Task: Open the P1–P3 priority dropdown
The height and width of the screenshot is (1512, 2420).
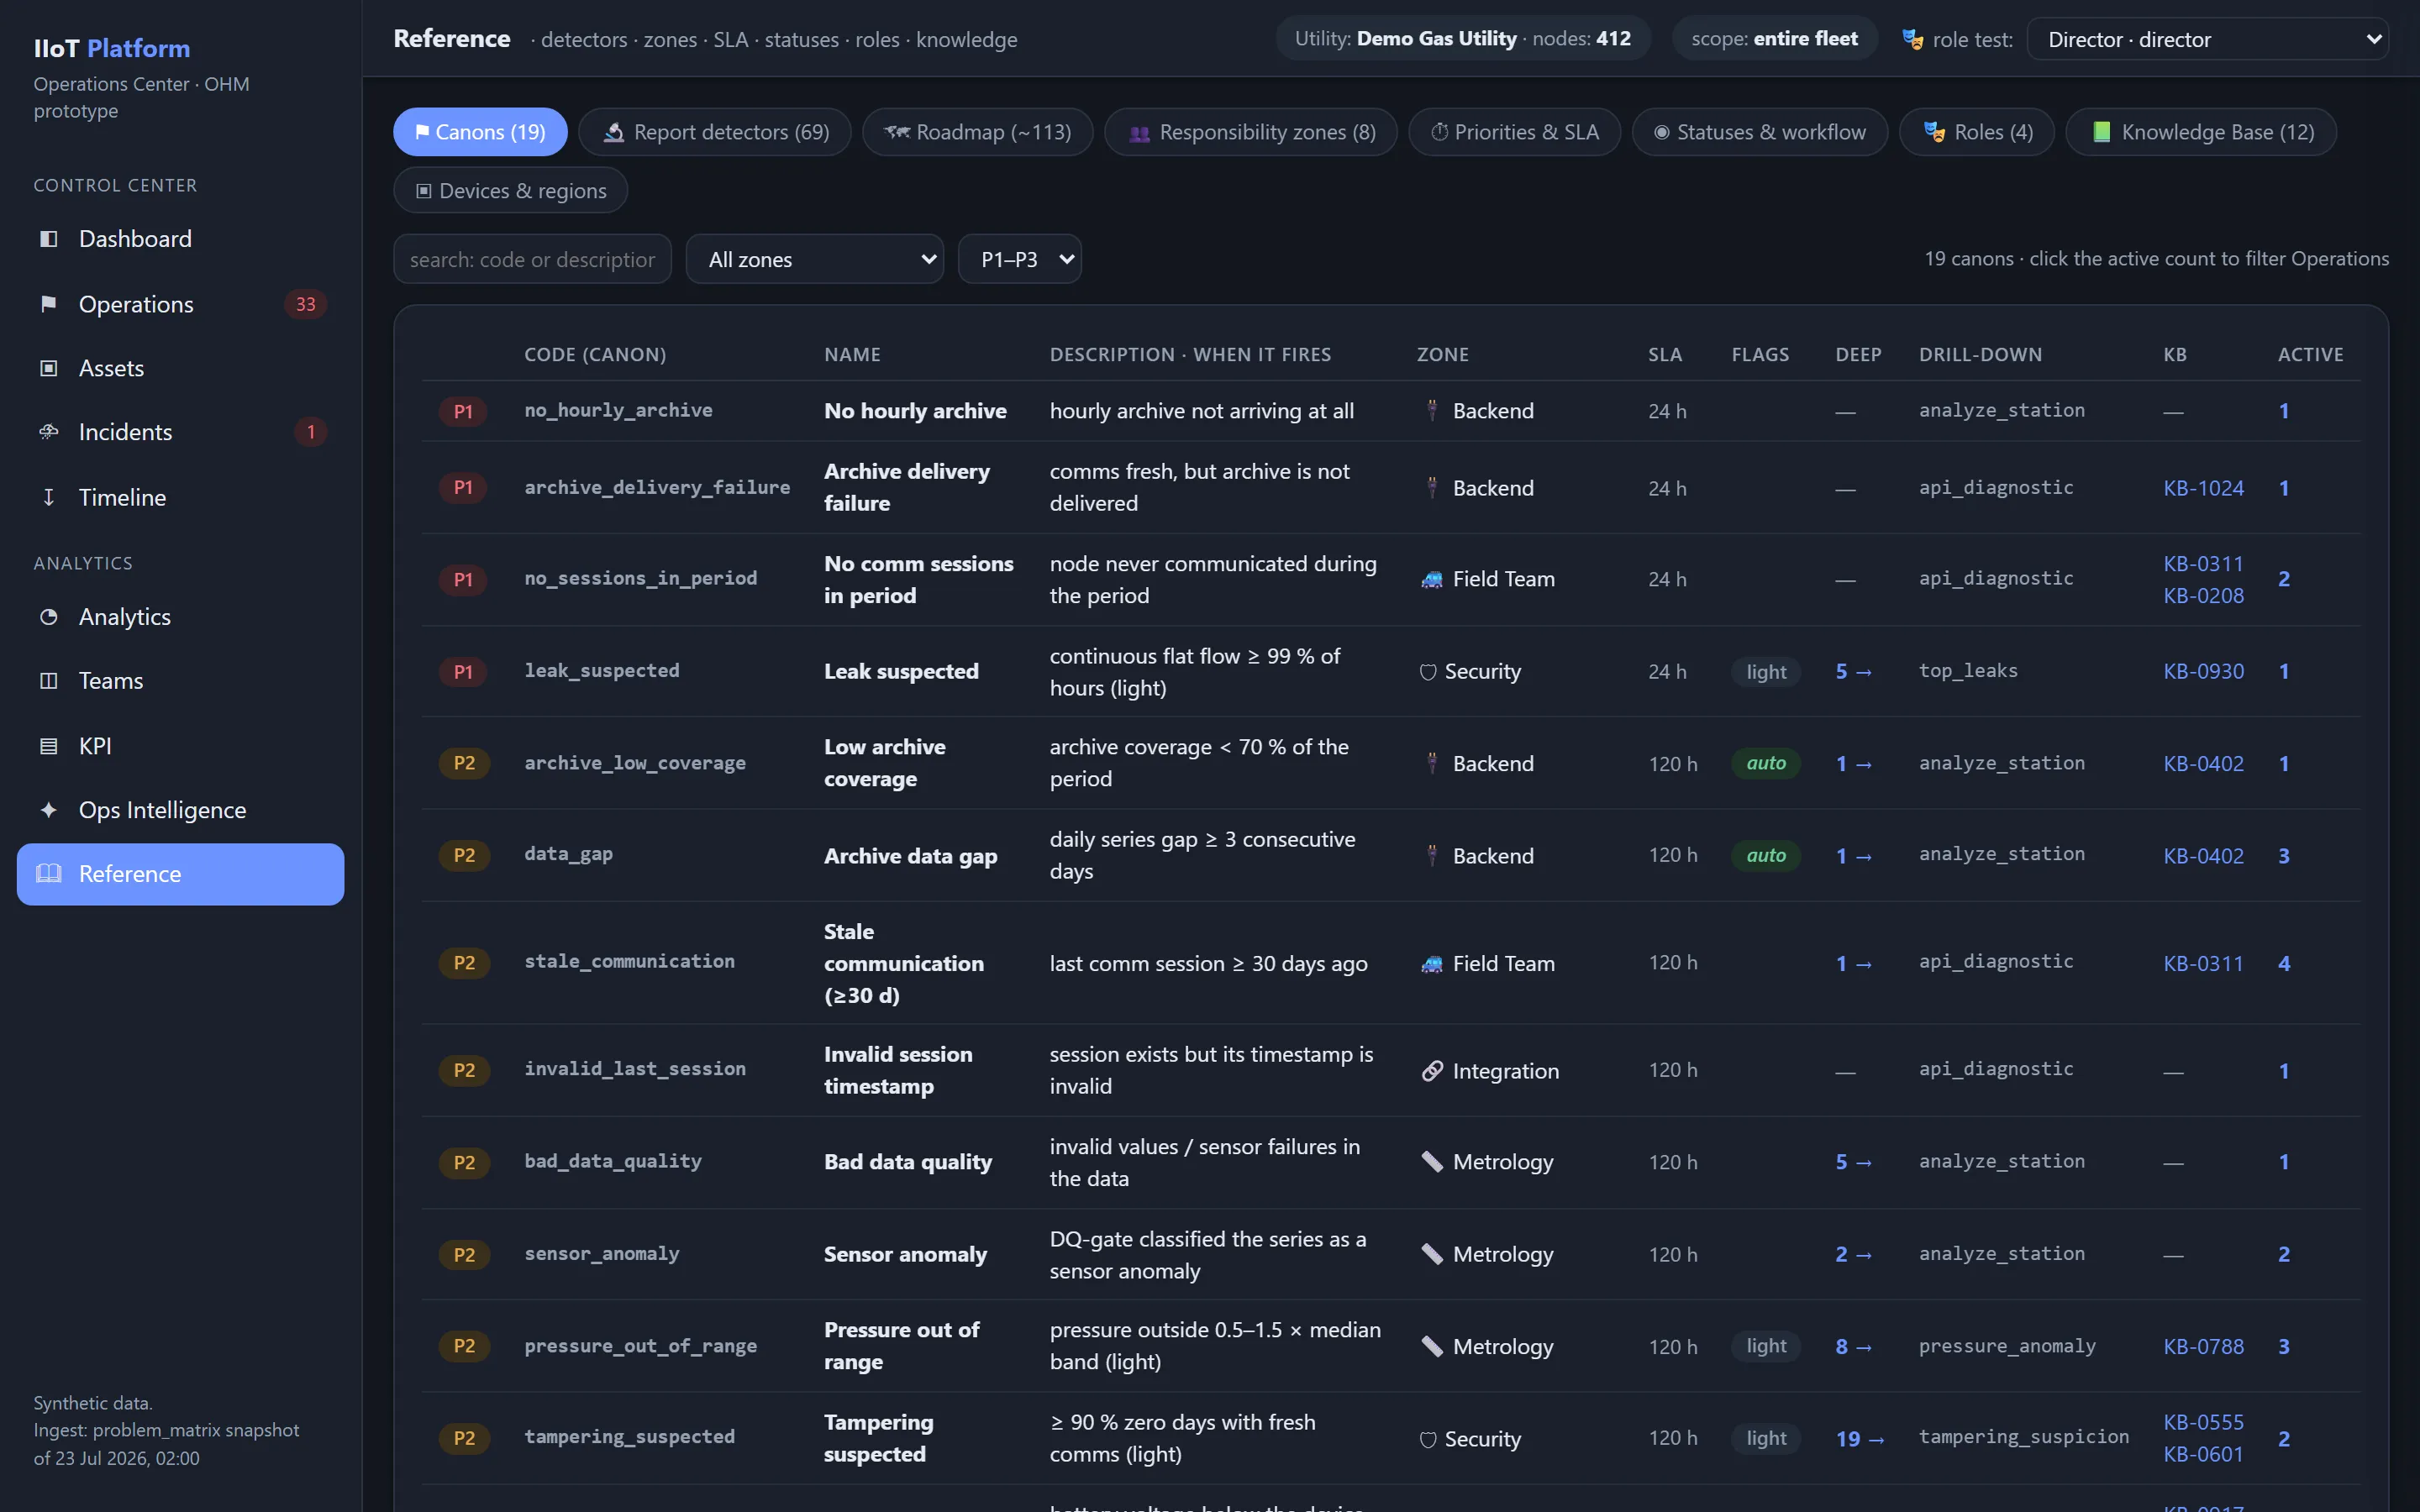Action: pyautogui.click(x=1020, y=259)
